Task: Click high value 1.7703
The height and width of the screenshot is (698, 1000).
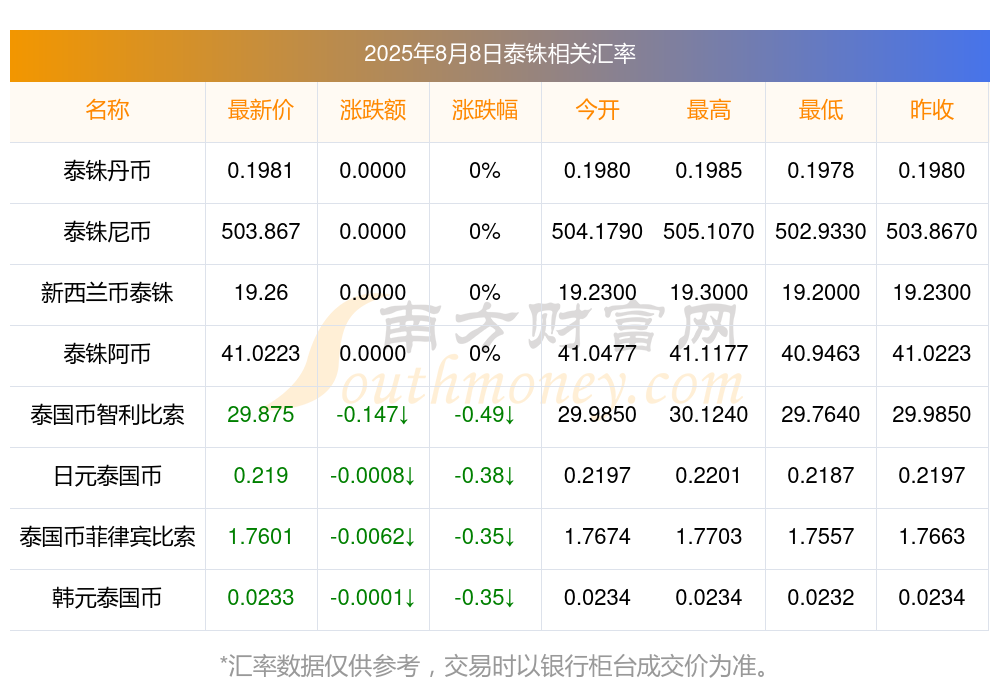Action: tap(709, 537)
